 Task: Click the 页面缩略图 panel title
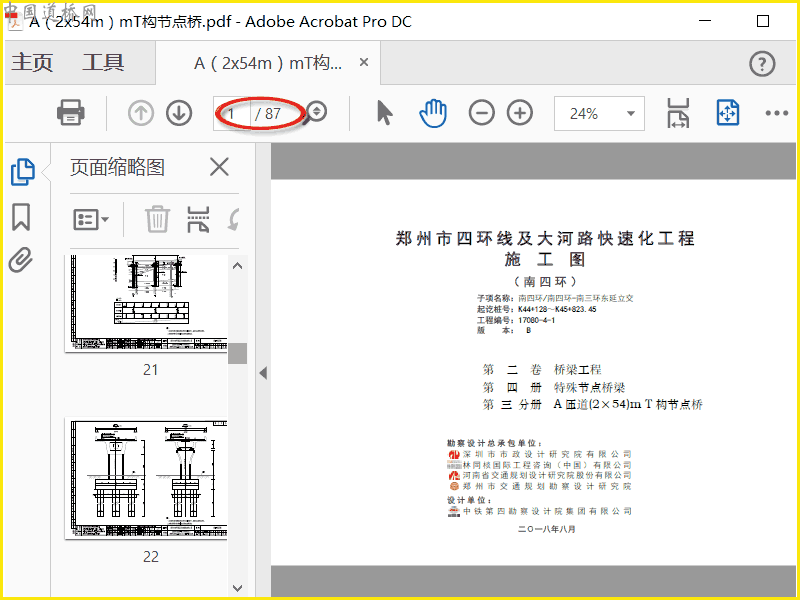point(117,167)
